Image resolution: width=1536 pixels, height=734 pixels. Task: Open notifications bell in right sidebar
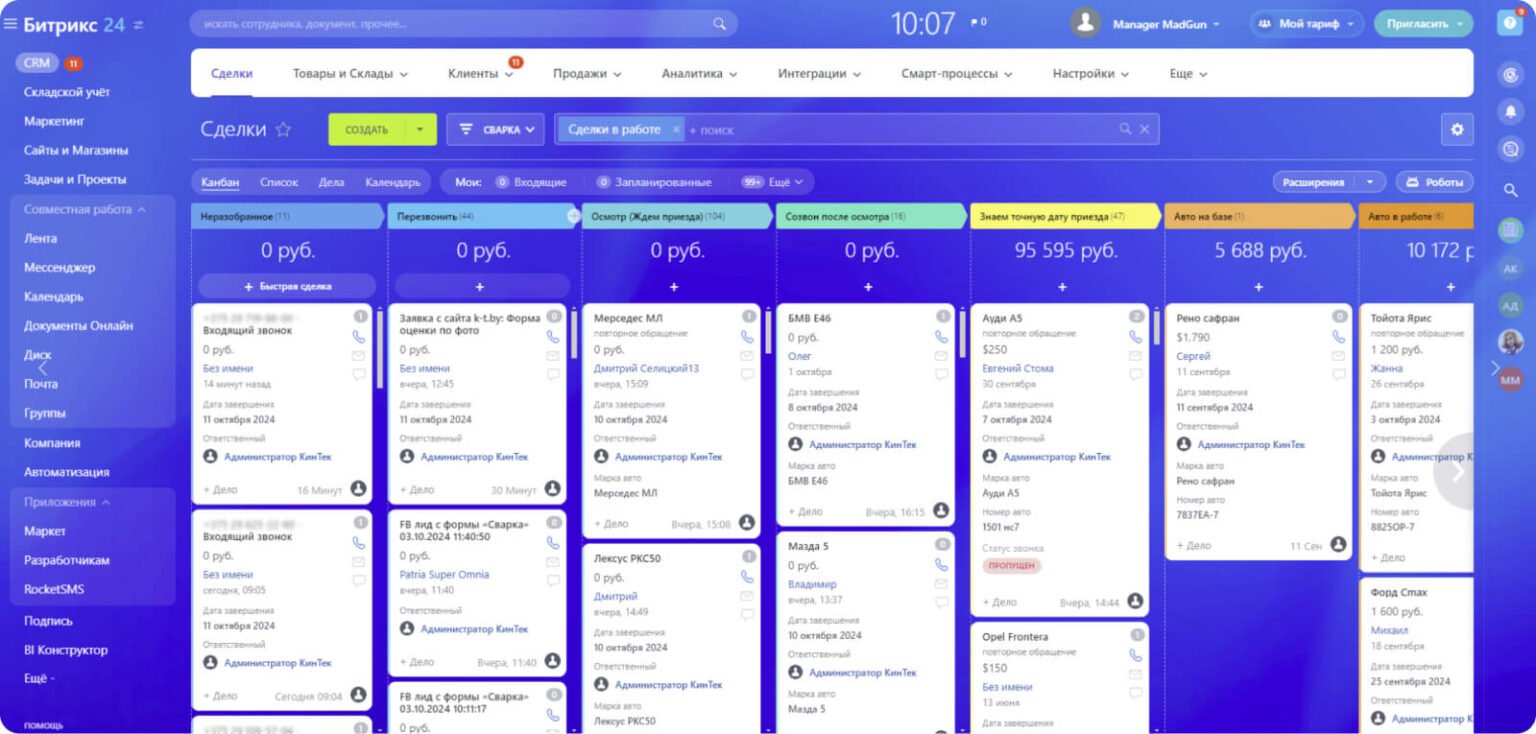[1510, 112]
